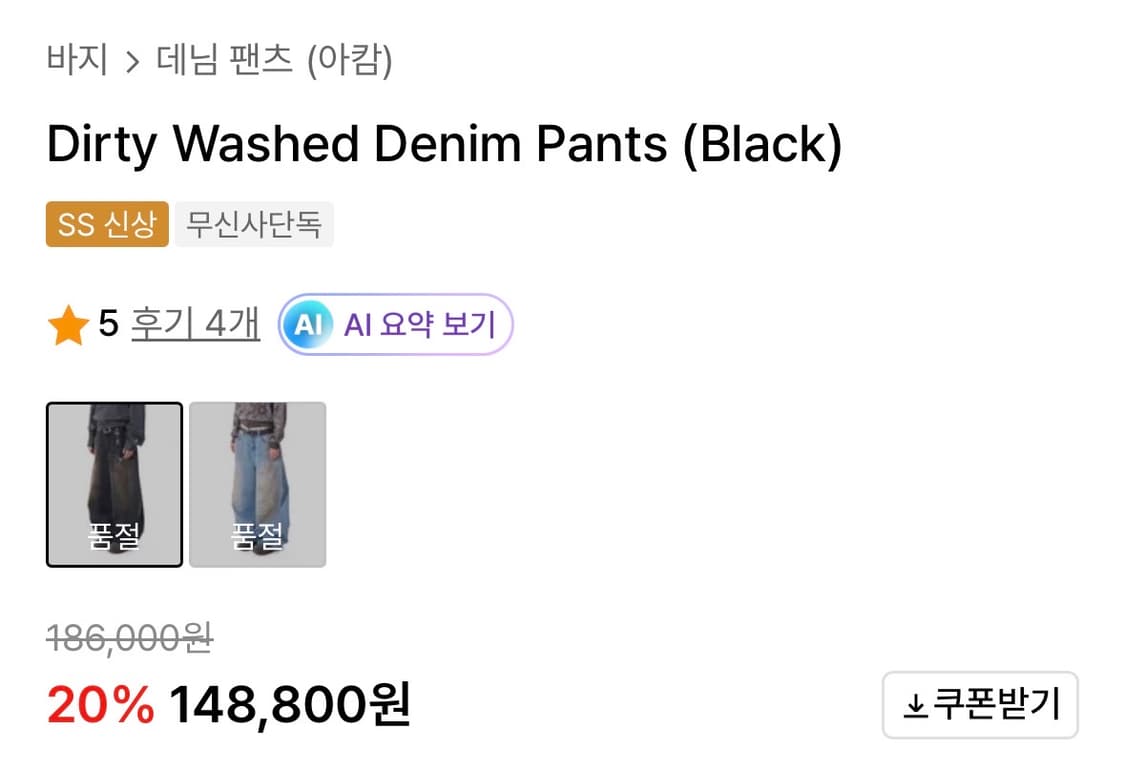The height and width of the screenshot is (769, 1125).
Task: Click the 148,800원 sale price
Action: (289, 704)
